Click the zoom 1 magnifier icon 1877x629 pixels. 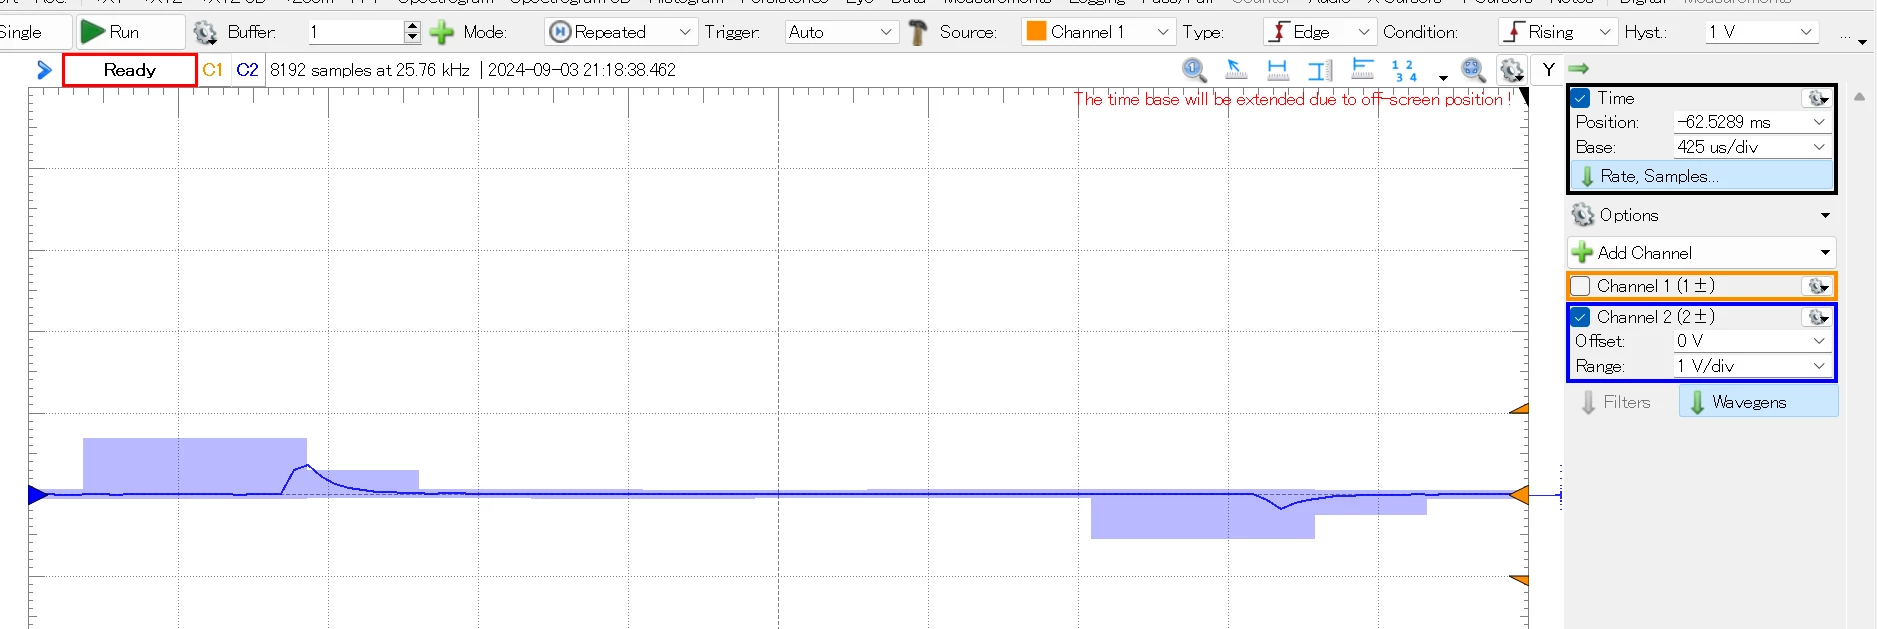pyautogui.click(x=1194, y=70)
